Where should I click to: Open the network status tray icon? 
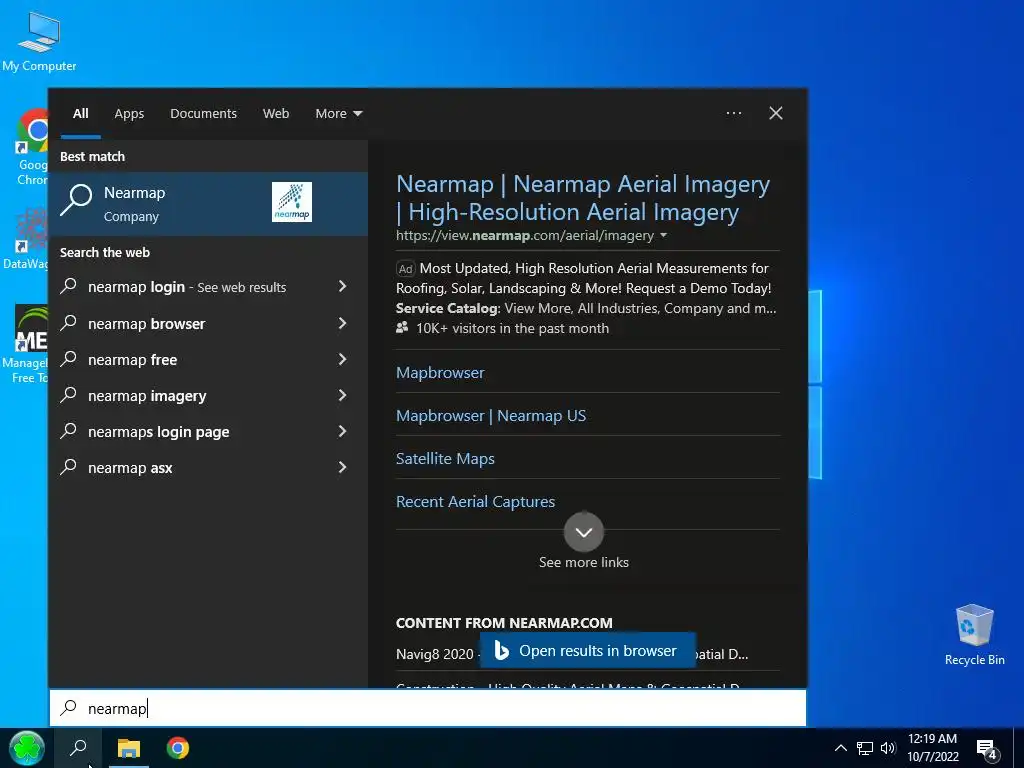click(865, 748)
